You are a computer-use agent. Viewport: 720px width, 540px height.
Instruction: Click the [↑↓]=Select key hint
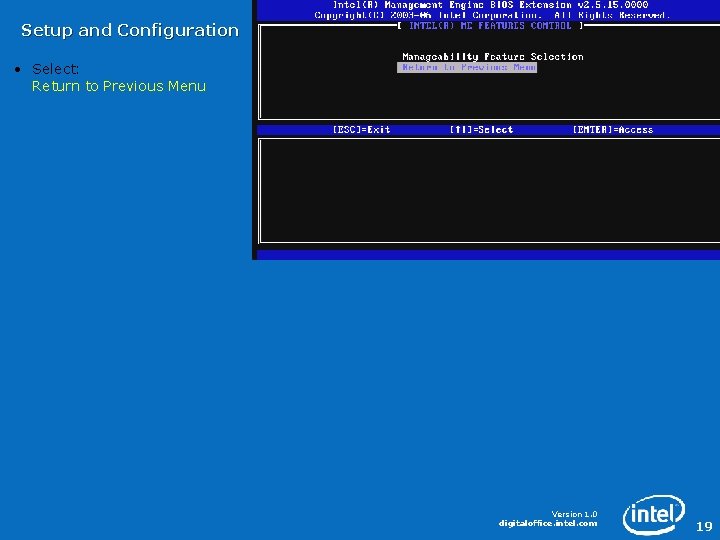point(481,129)
